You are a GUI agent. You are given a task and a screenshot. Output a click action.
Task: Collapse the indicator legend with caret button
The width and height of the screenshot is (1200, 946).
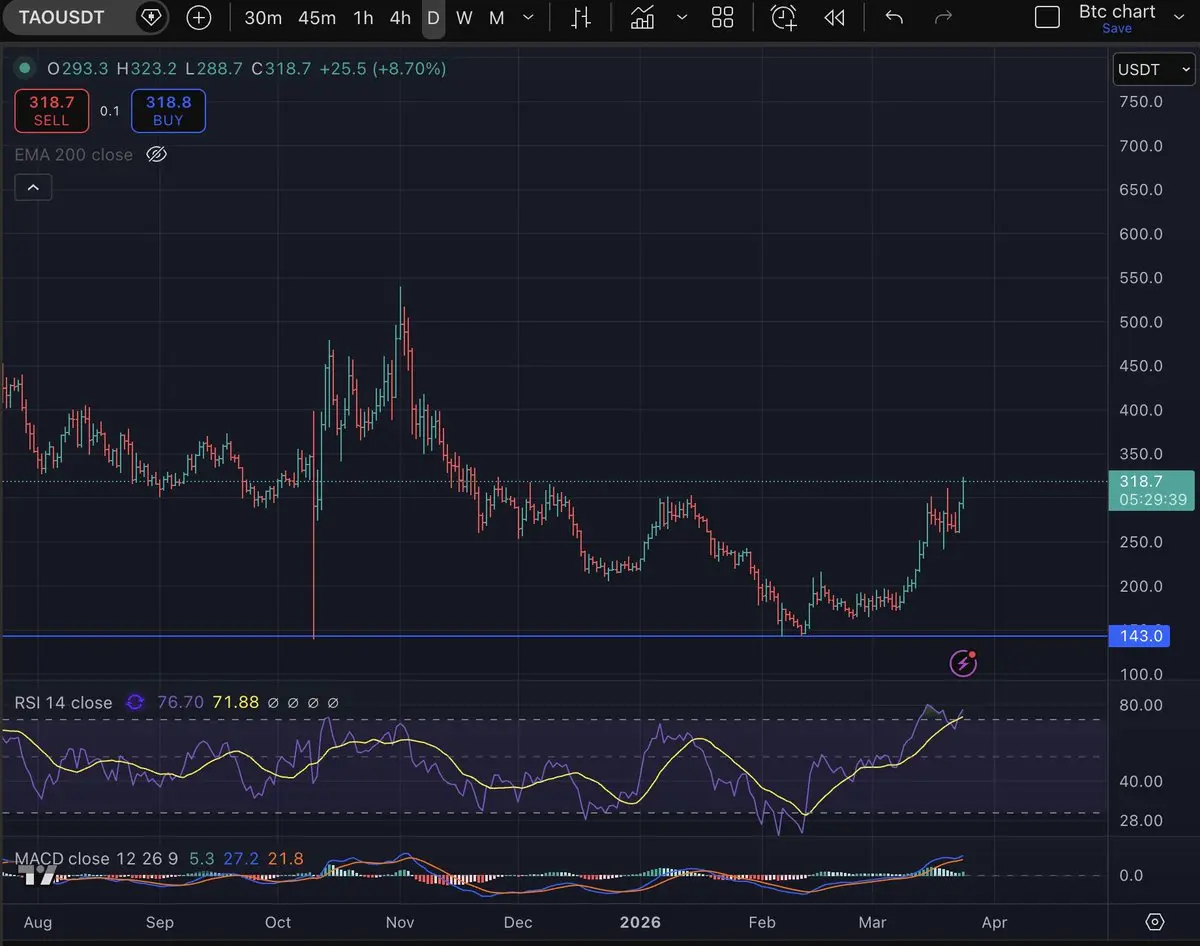click(x=33, y=187)
